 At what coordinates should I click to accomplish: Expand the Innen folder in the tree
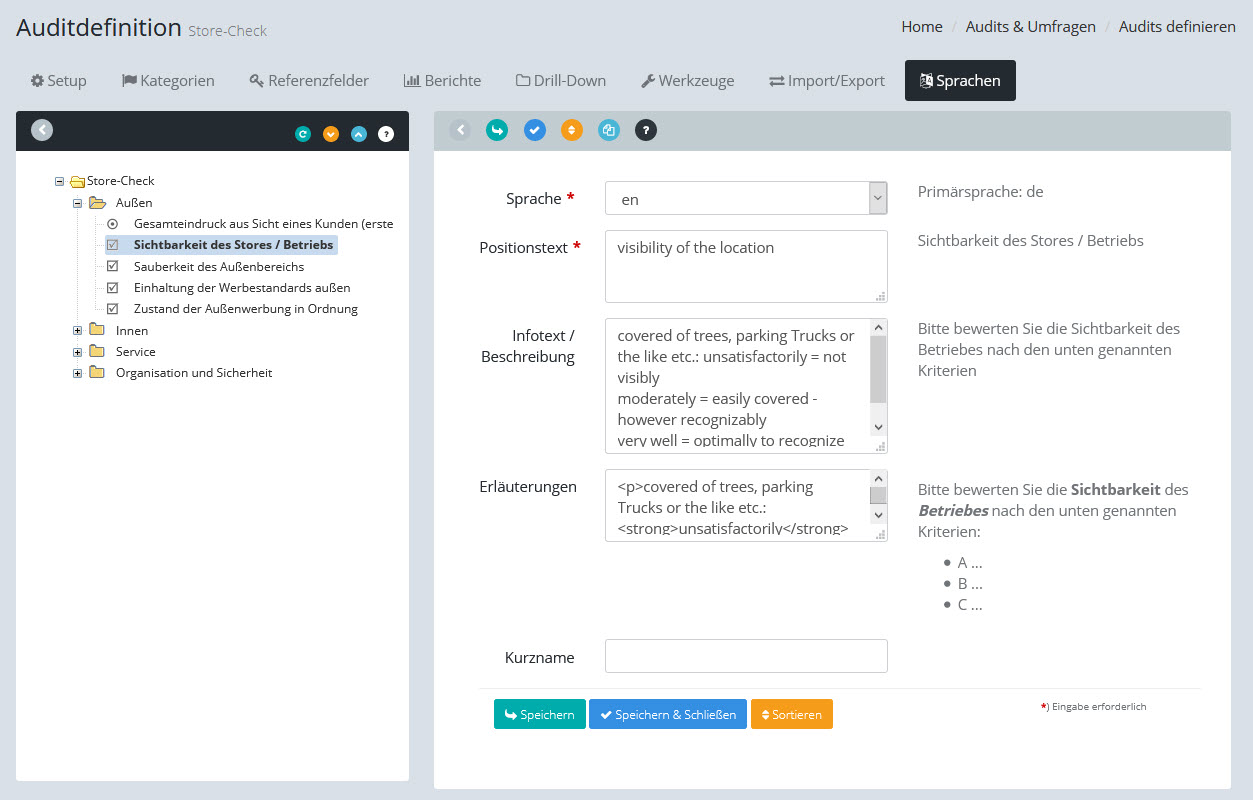[78, 331]
